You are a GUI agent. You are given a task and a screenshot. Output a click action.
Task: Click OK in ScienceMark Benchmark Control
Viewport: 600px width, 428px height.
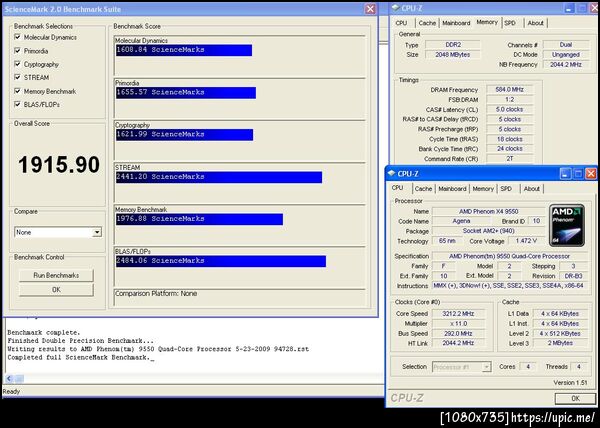click(x=56, y=290)
